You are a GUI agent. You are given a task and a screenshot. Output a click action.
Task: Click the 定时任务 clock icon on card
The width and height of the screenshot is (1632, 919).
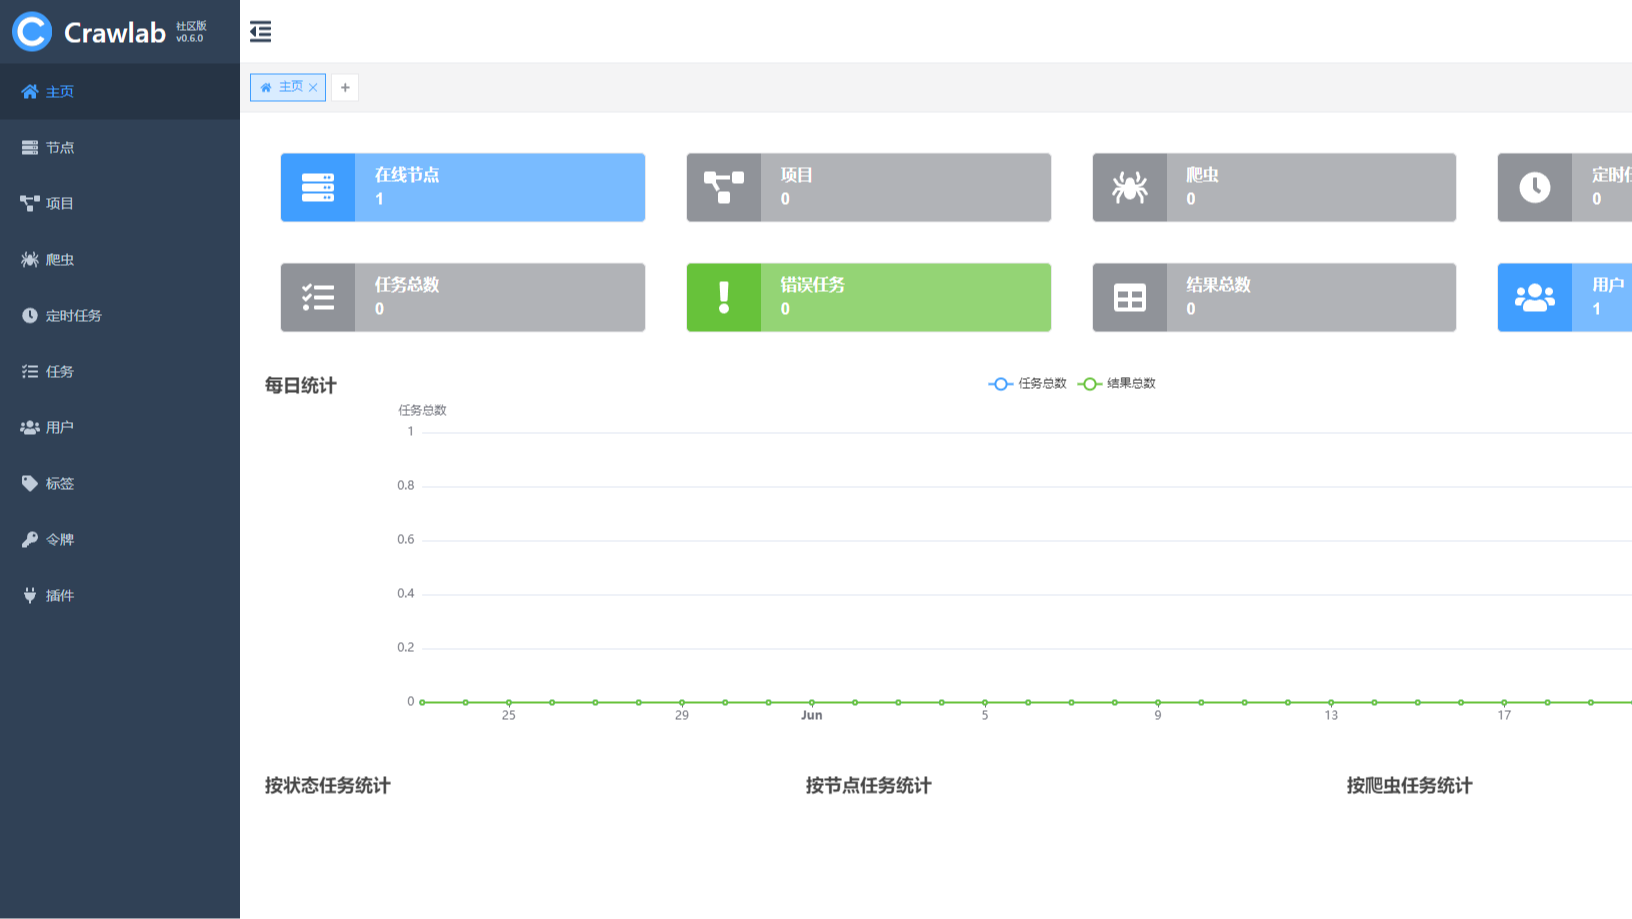point(1535,187)
